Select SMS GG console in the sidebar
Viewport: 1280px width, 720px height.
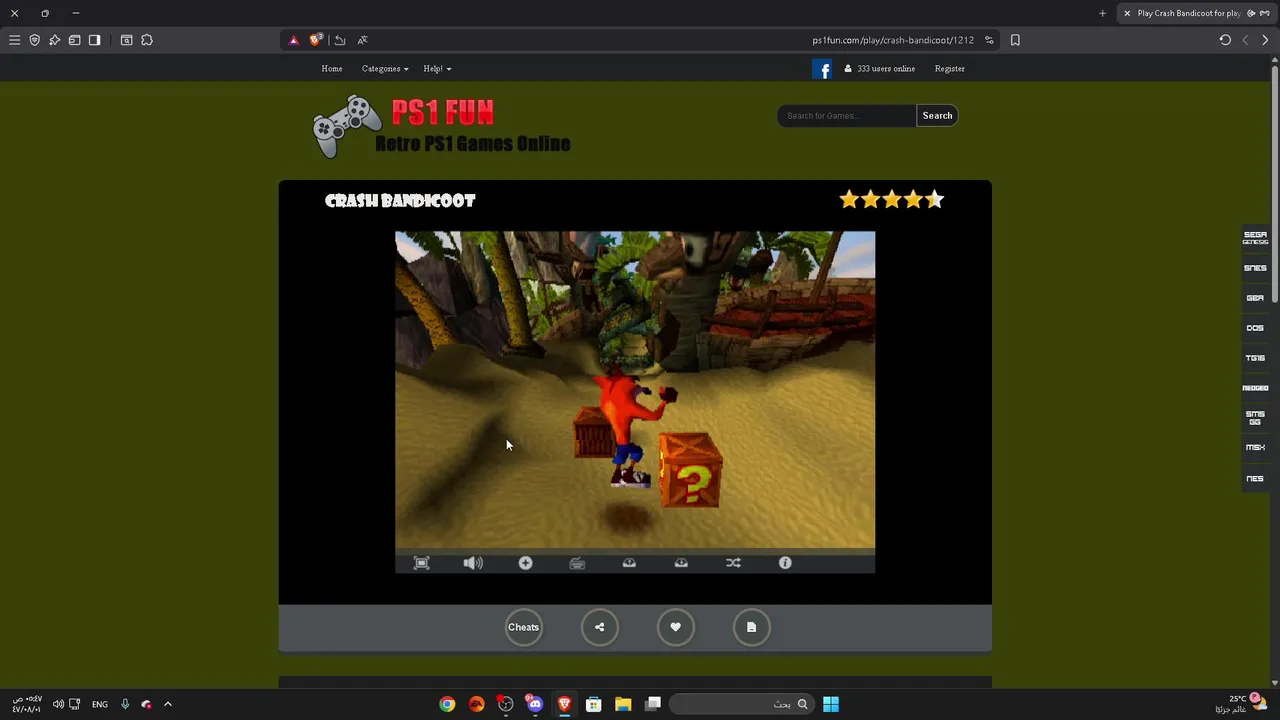coord(1255,418)
